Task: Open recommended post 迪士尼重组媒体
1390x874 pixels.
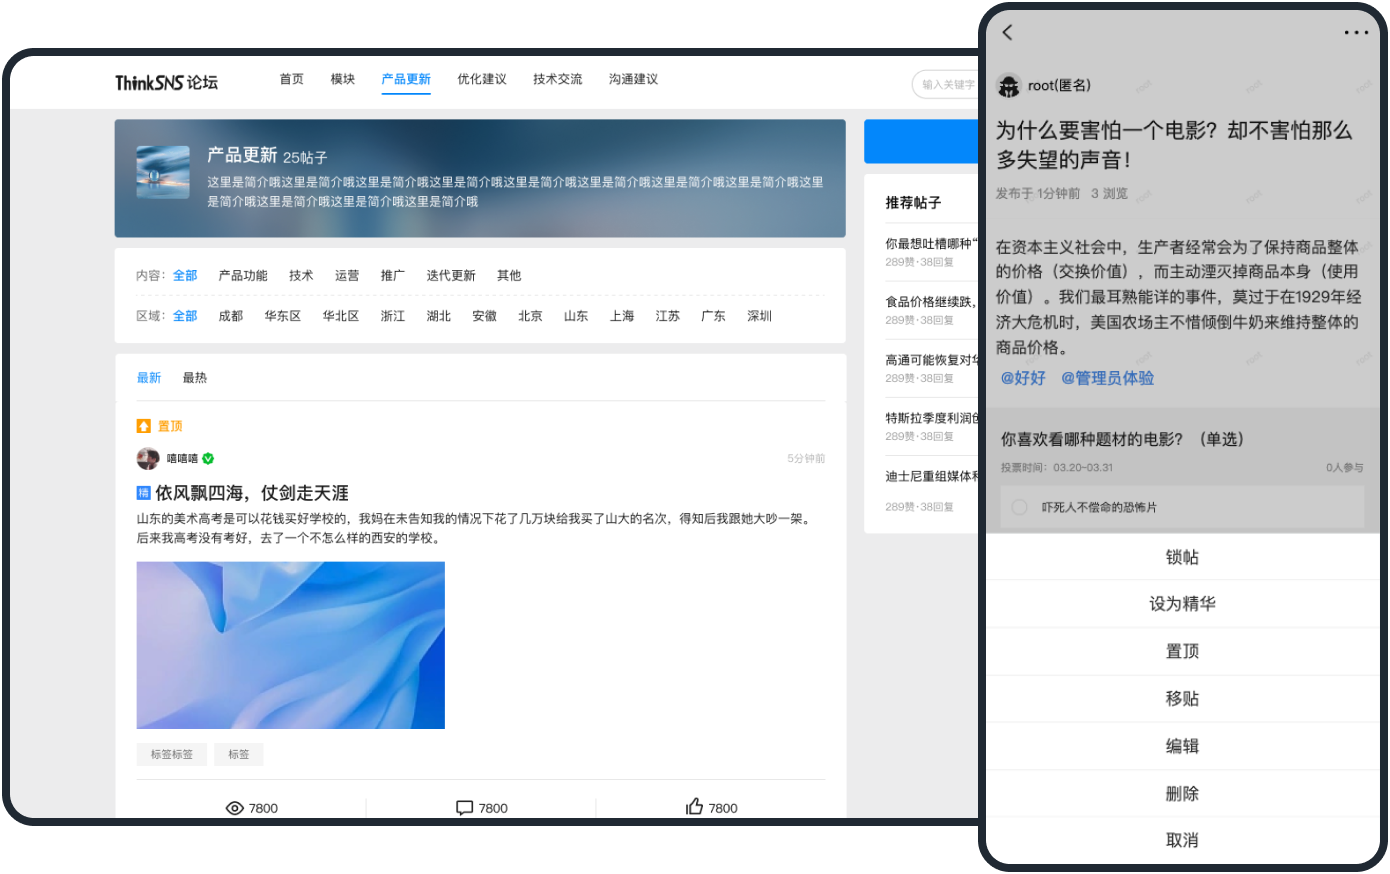Action: tap(931, 476)
